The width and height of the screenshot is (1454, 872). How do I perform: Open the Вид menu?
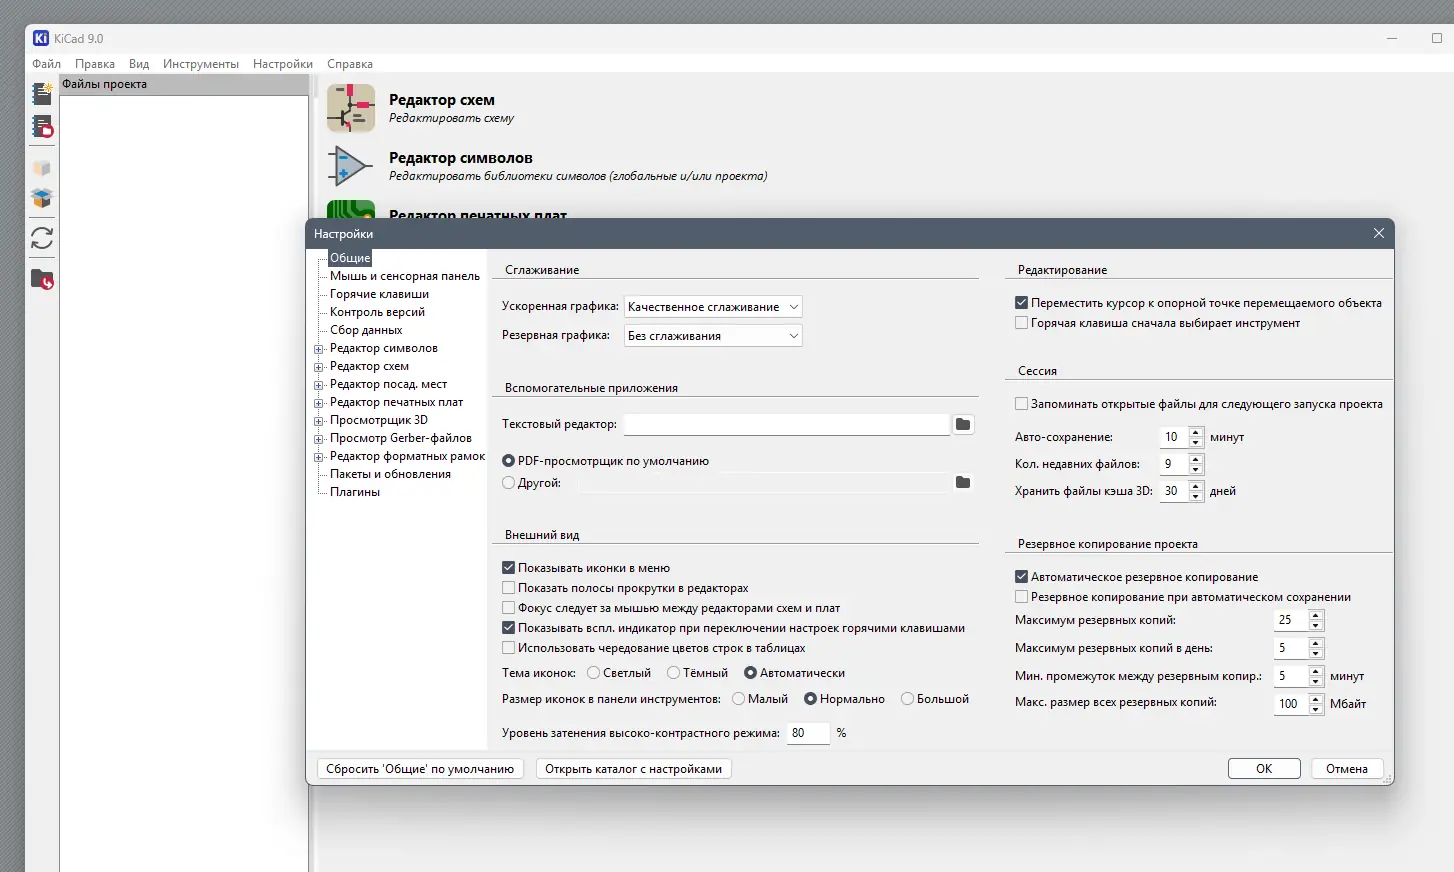[139, 64]
